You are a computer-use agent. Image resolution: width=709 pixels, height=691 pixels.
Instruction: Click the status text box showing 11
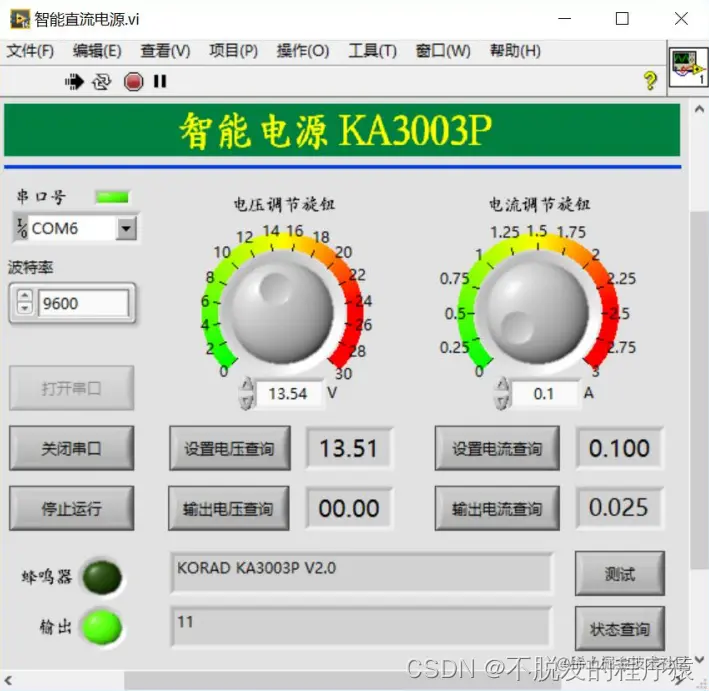coord(361,627)
